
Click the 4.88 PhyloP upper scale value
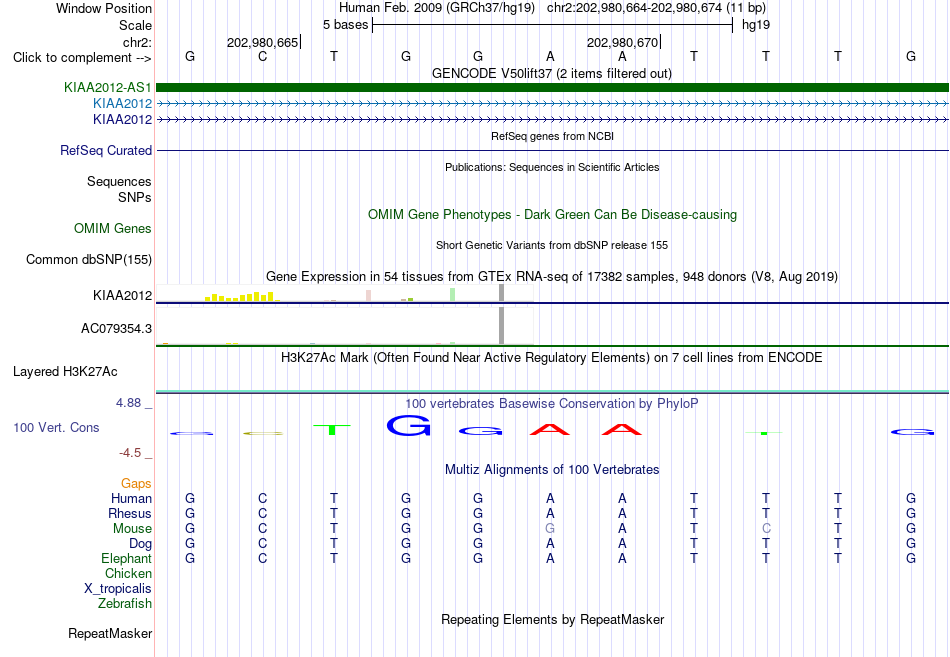click(x=128, y=403)
